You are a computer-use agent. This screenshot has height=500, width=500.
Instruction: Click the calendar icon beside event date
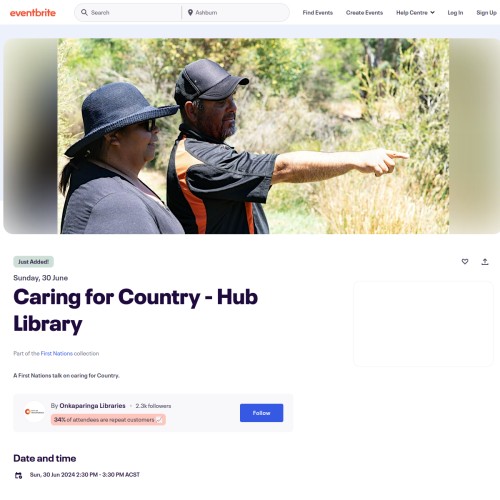pos(18,475)
